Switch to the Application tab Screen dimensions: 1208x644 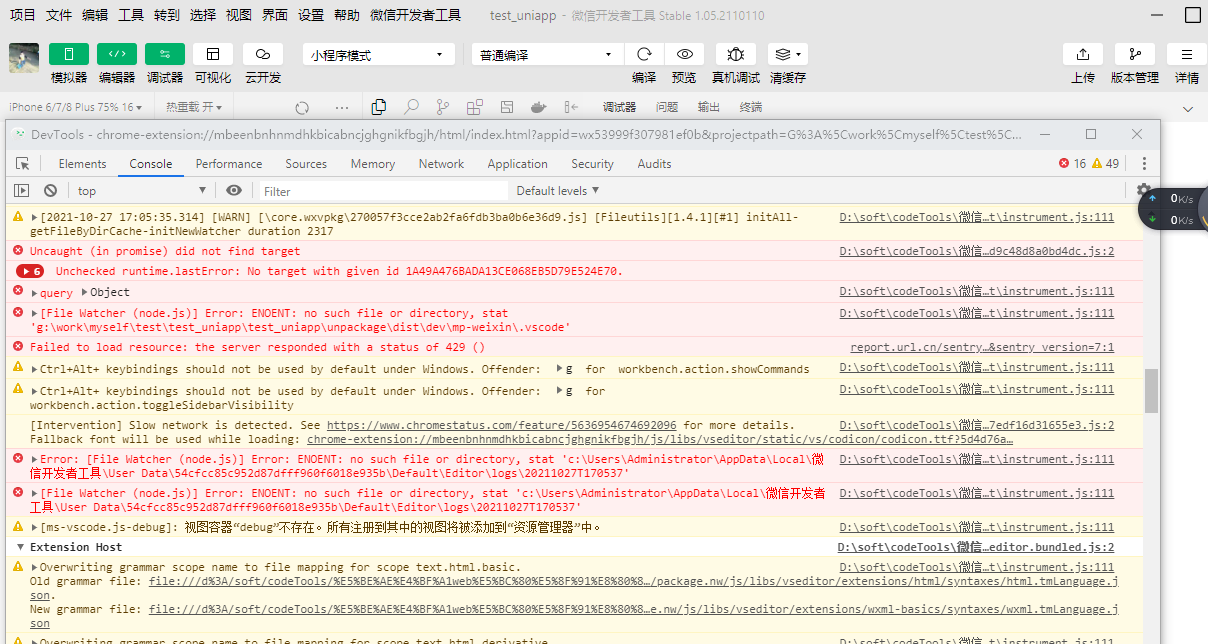coord(518,164)
